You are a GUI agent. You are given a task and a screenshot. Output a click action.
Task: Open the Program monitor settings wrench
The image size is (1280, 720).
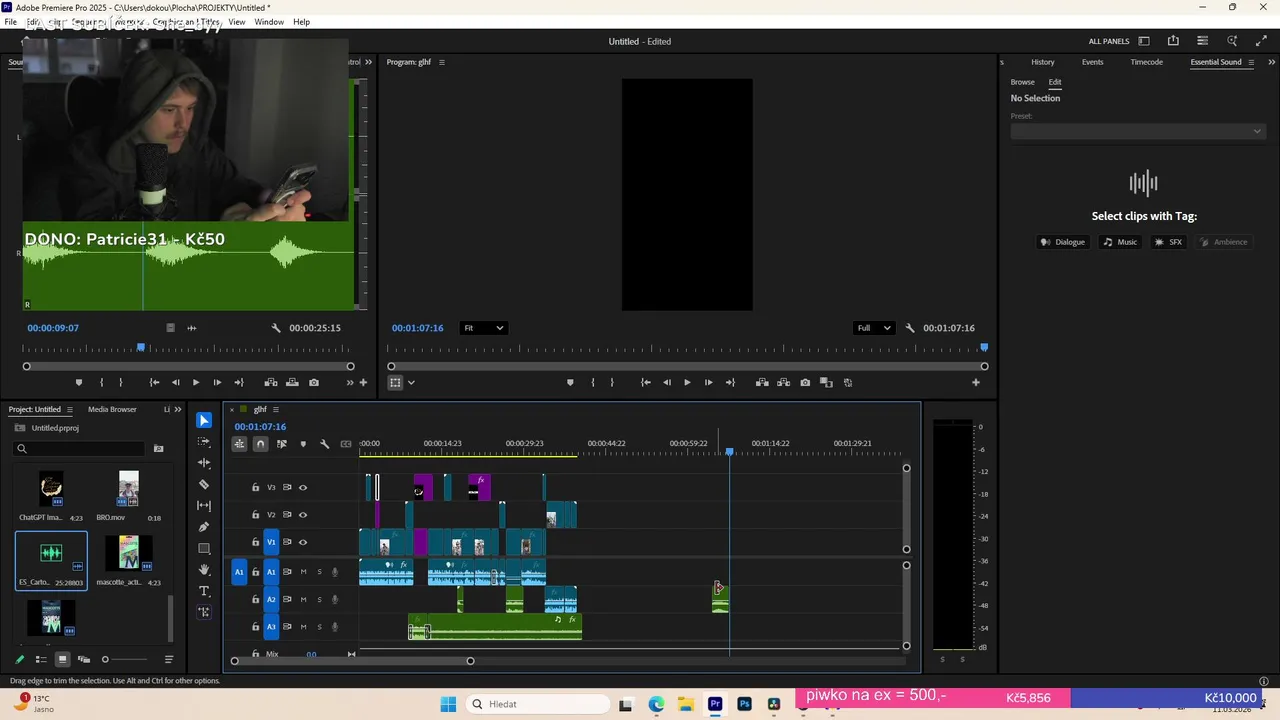pos(910,328)
